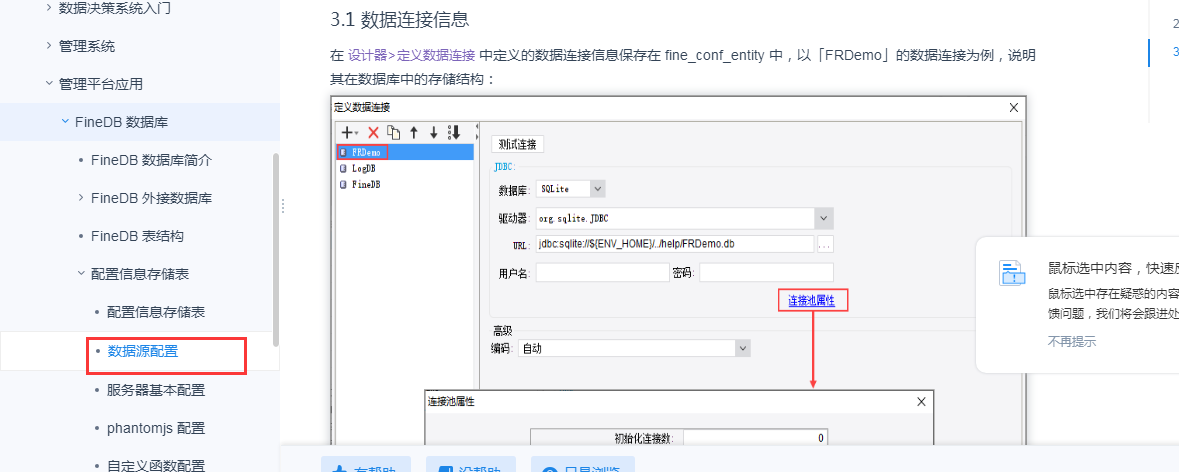The width and height of the screenshot is (1179, 472).
Task: Click the database icon beside FineDB
Action: [x=344, y=184]
